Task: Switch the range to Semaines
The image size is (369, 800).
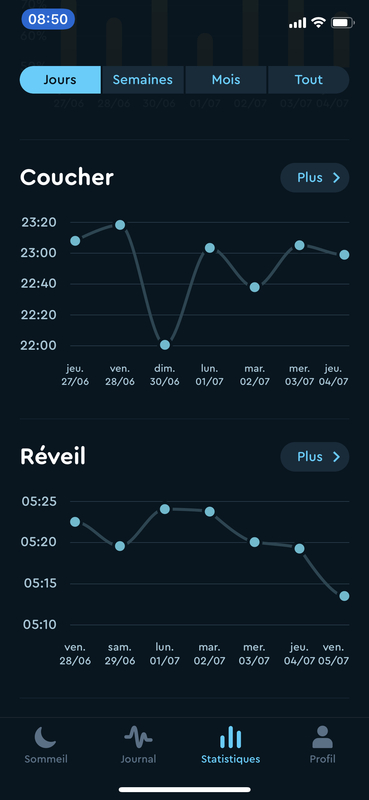Action: (142, 80)
